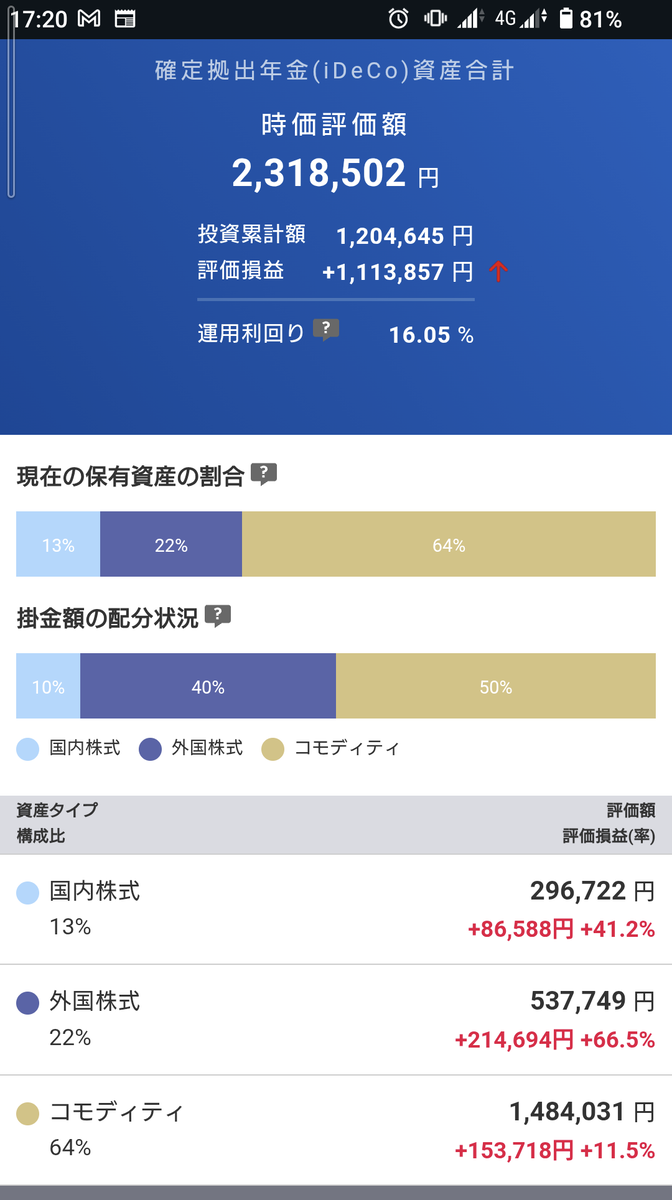
Task: Tap the 10% segment in contribution allocation bar
Action: click(48, 687)
